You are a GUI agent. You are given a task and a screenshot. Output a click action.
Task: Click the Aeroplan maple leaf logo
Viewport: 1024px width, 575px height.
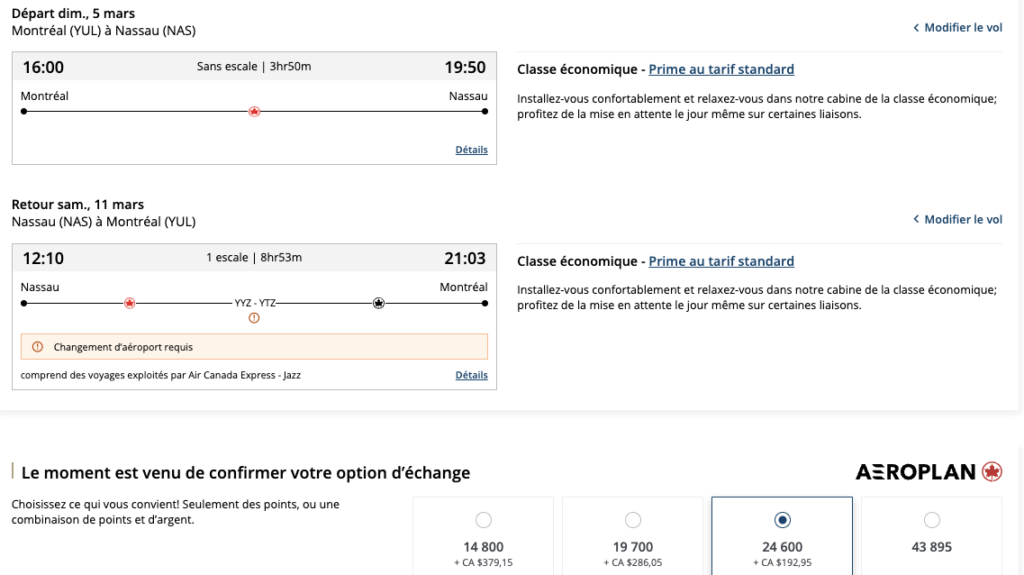coord(992,472)
